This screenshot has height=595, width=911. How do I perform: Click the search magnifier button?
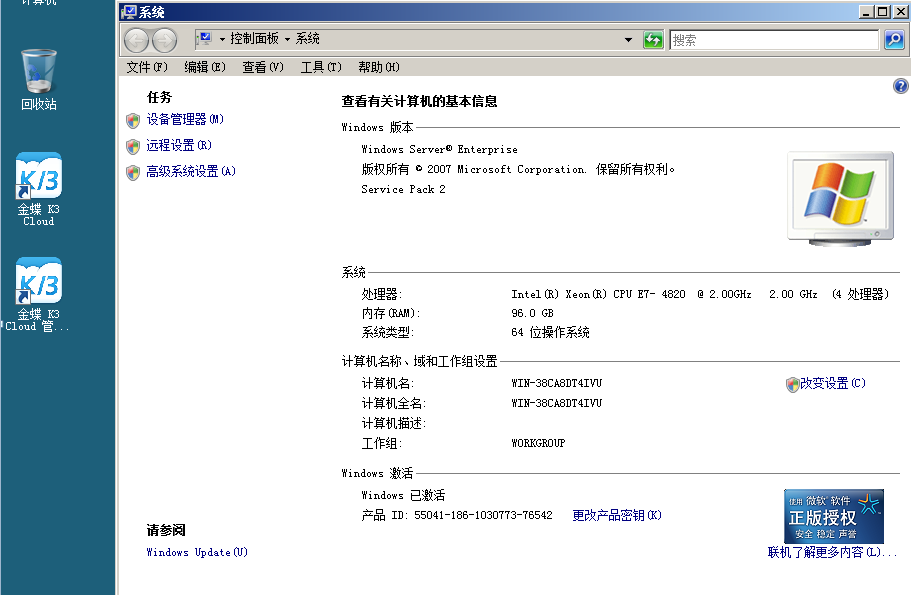point(894,40)
